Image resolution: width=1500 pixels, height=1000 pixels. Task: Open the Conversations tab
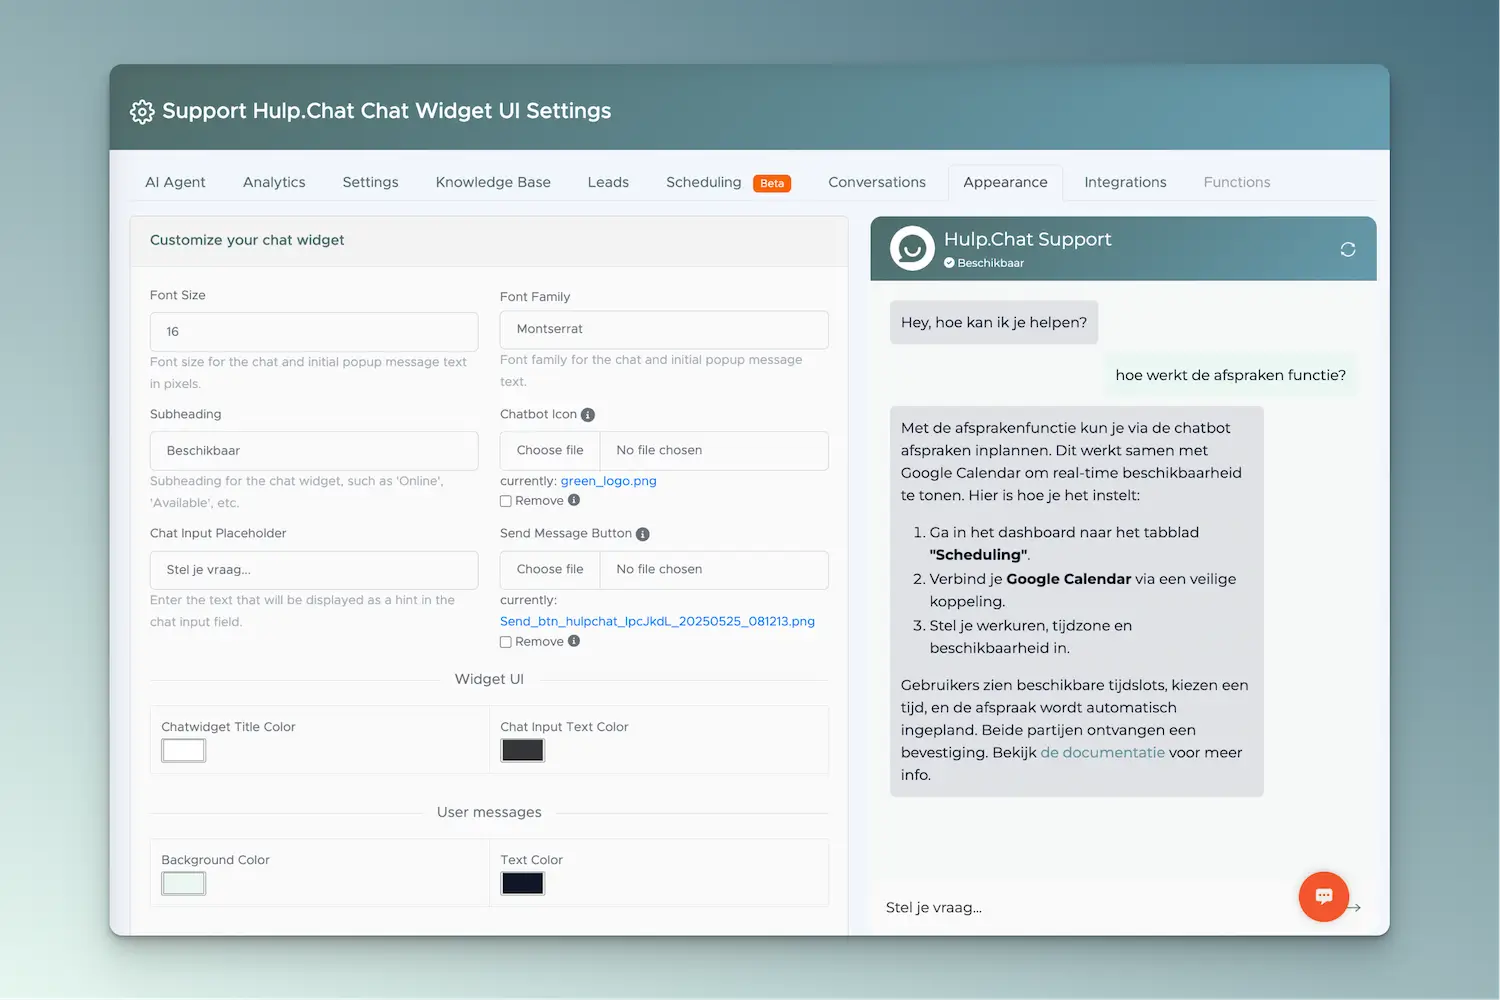coord(877,182)
